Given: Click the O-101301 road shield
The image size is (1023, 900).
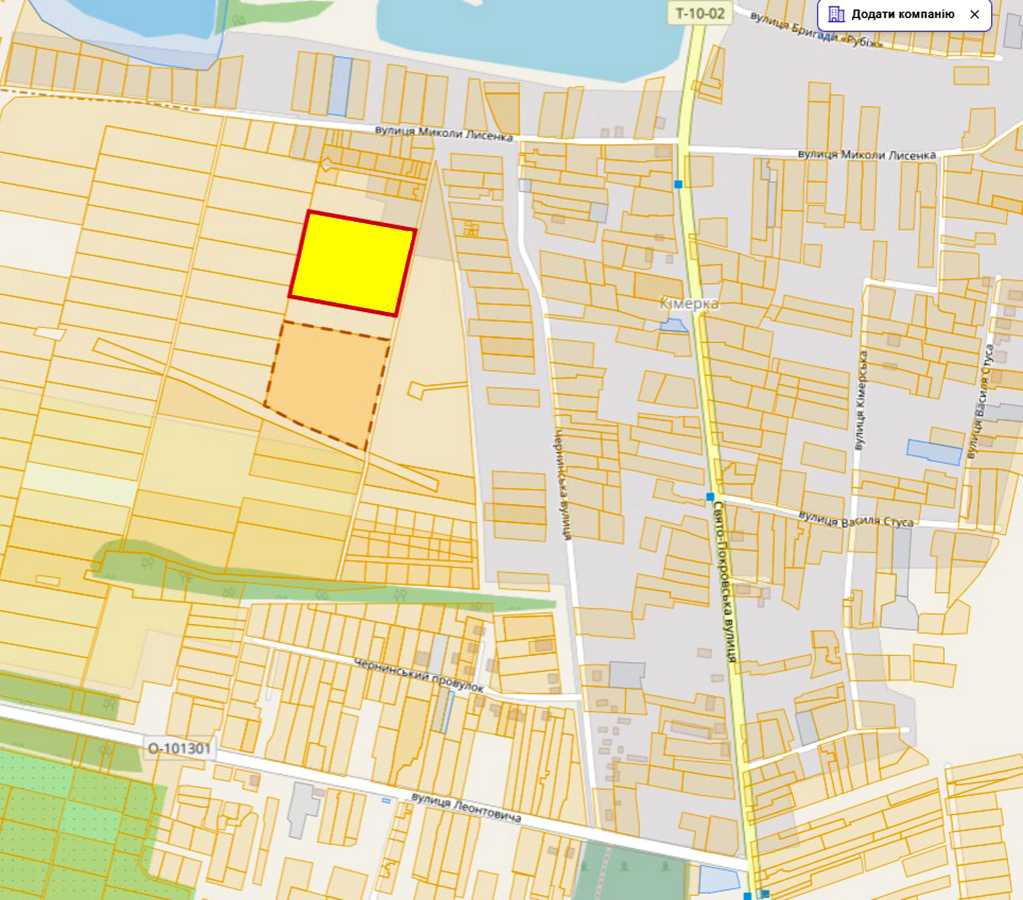Looking at the screenshot, I should (179, 748).
